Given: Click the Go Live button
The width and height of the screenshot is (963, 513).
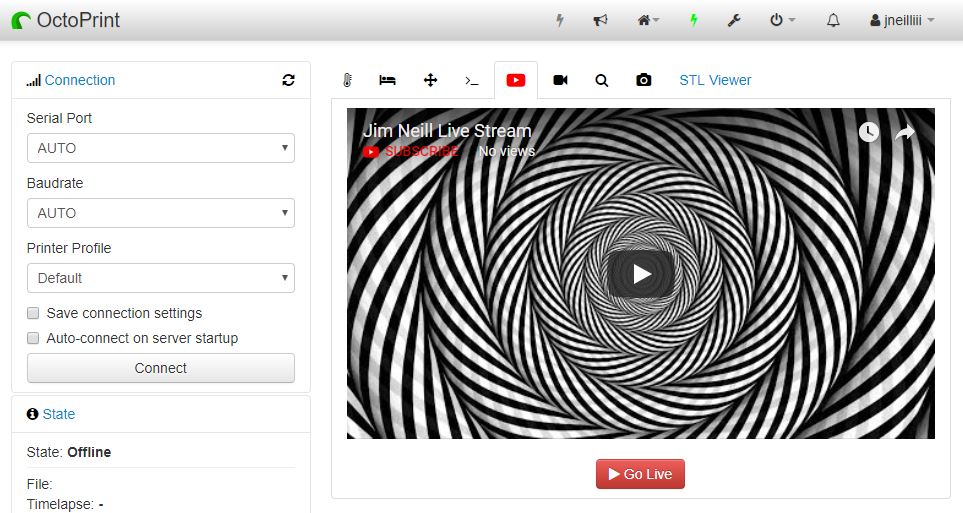Looking at the screenshot, I should point(640,474).
